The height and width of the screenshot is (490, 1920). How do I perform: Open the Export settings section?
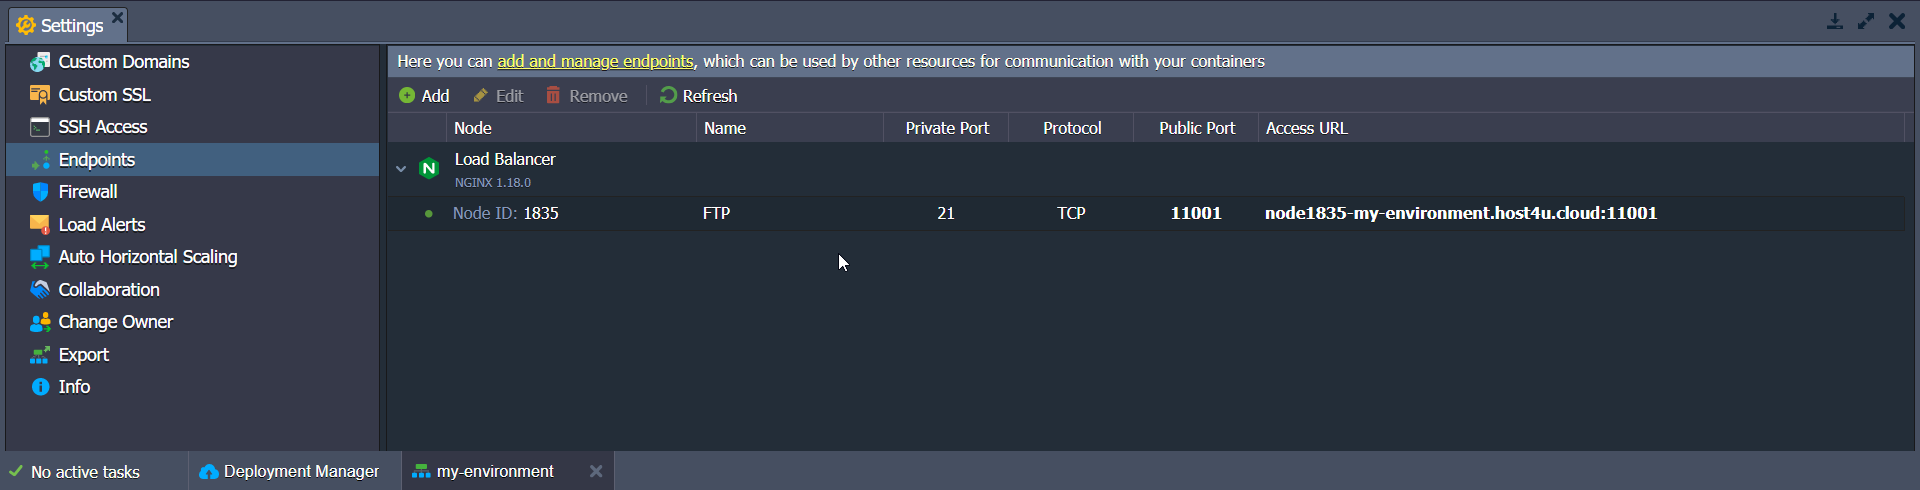[83, 355]
